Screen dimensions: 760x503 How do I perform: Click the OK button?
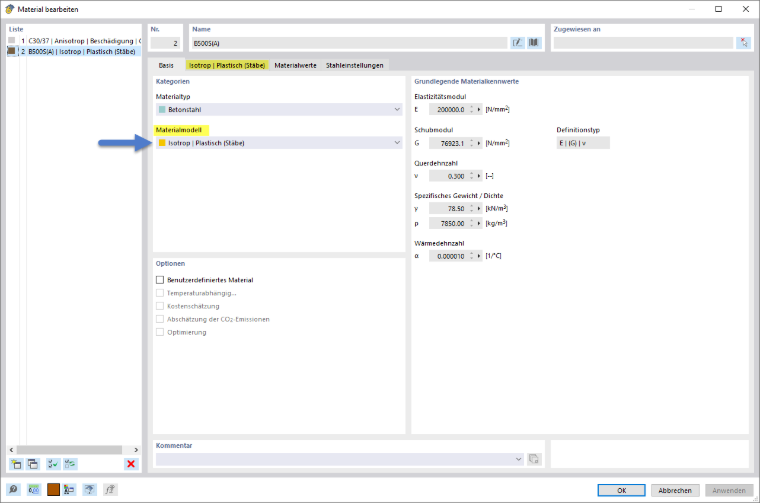coord(621,490)
